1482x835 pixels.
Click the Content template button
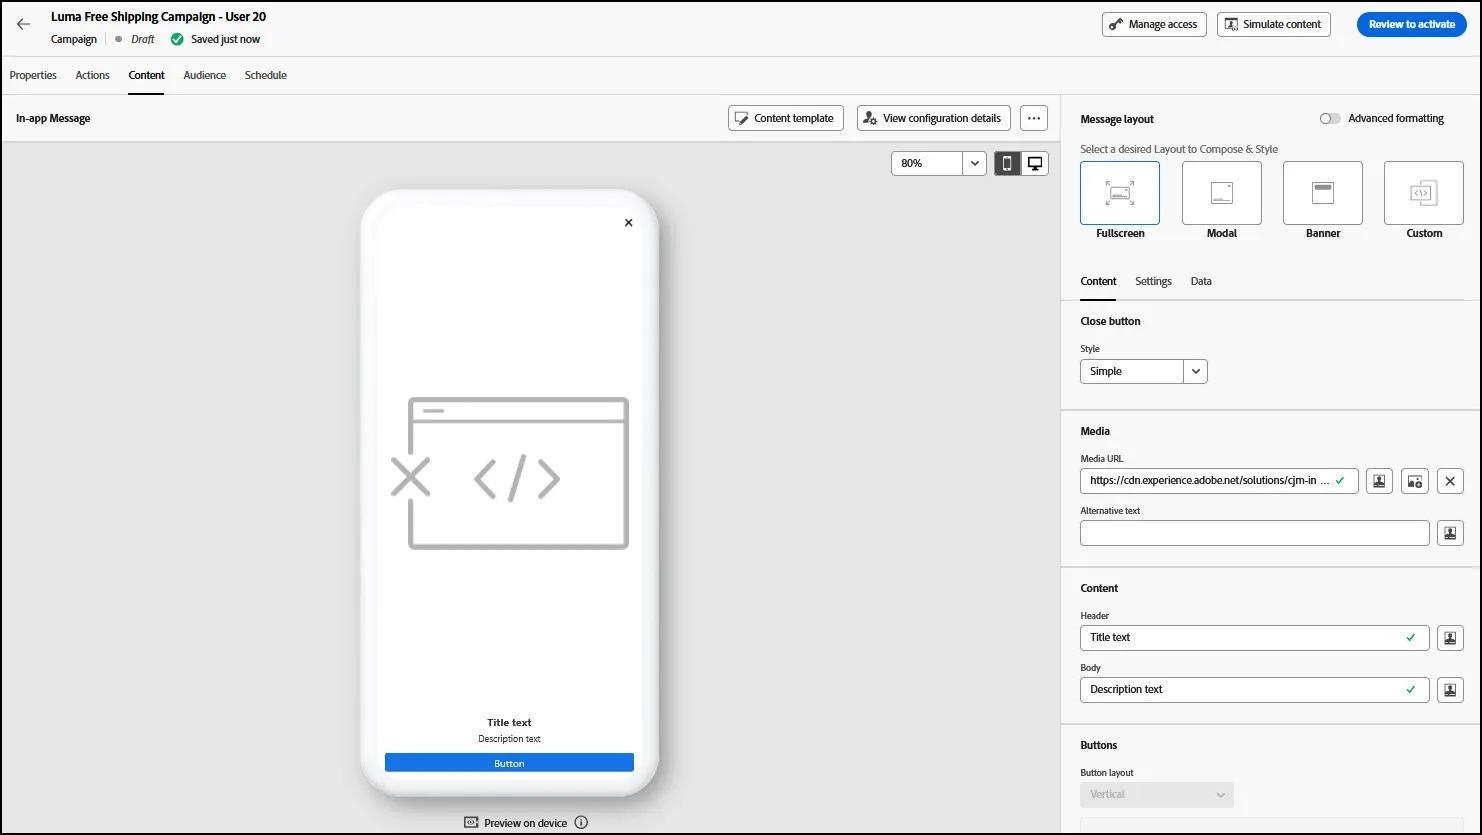coord(786,118)
